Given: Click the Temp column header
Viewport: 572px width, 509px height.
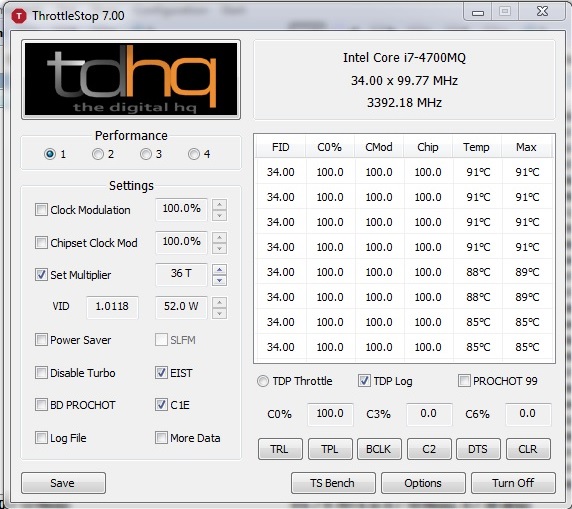Looking at the screenshot, I should (x=476, y=147).
